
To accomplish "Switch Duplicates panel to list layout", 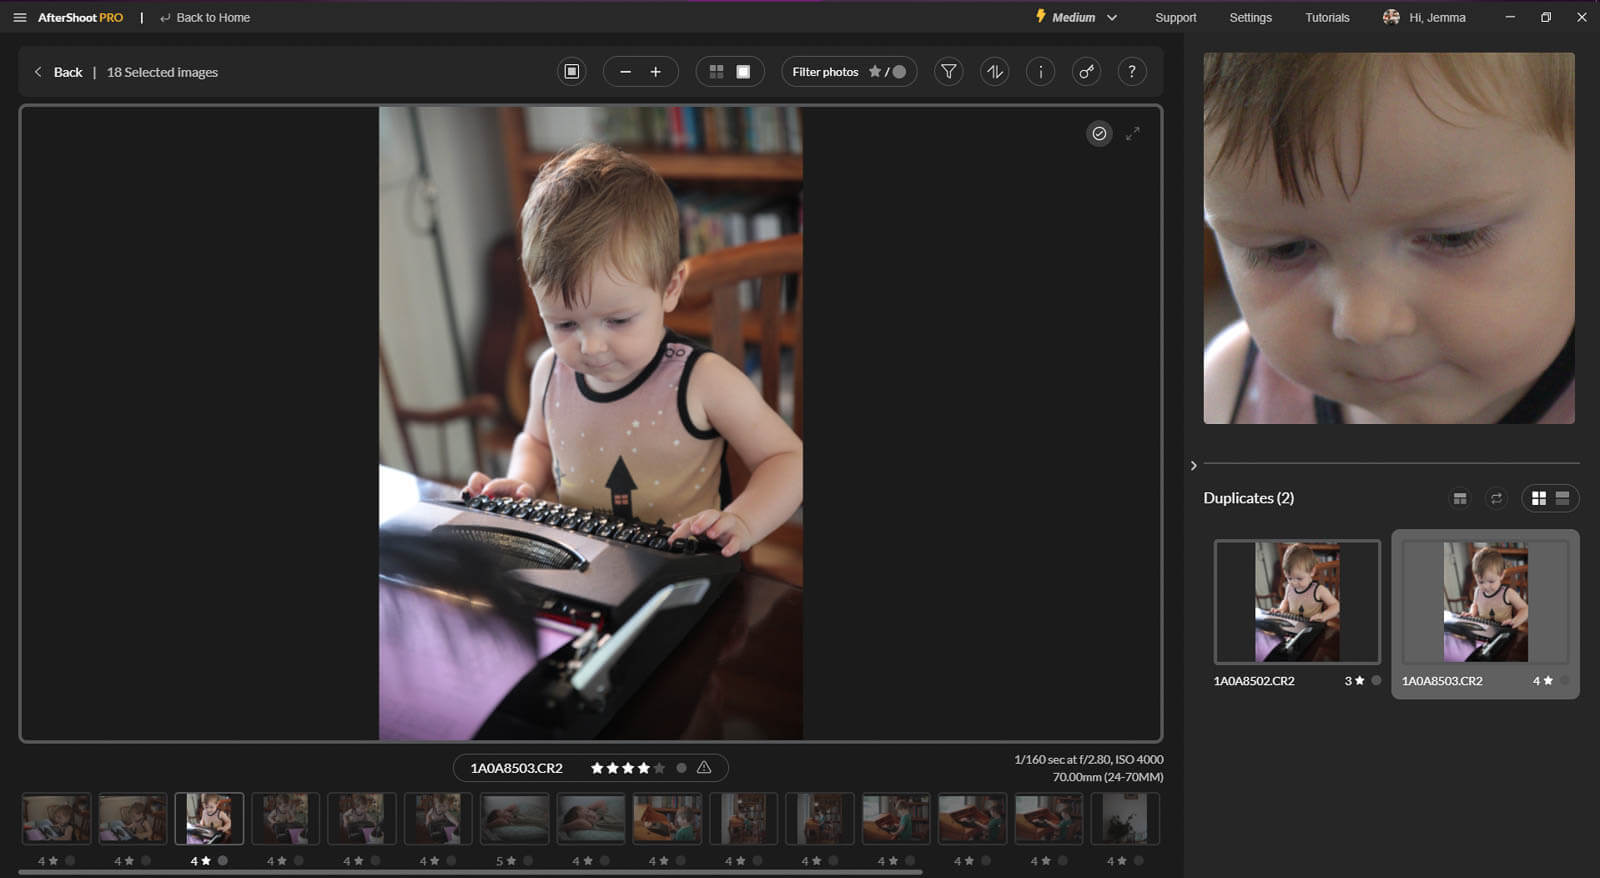I will (x=1562, y=498).
